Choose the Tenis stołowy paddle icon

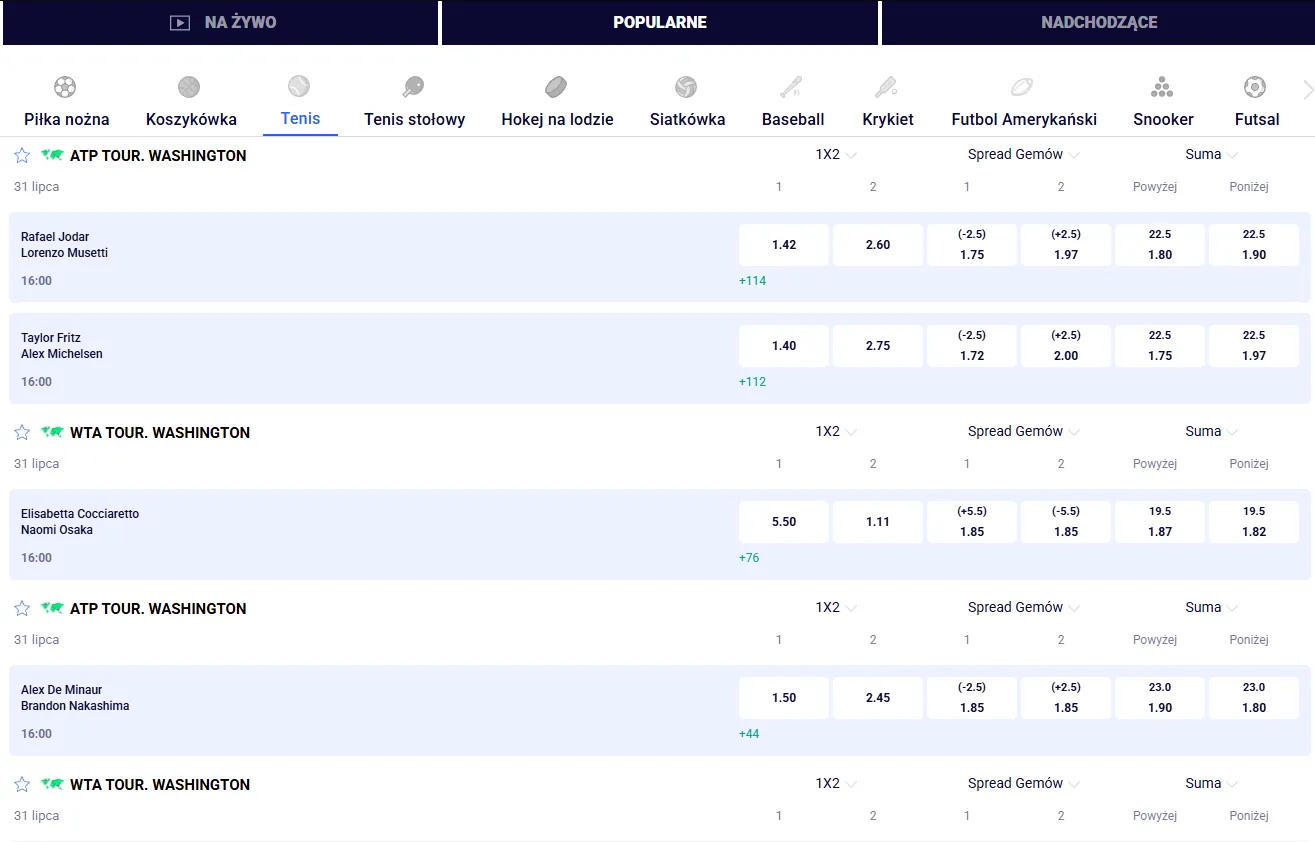(413, 87)
